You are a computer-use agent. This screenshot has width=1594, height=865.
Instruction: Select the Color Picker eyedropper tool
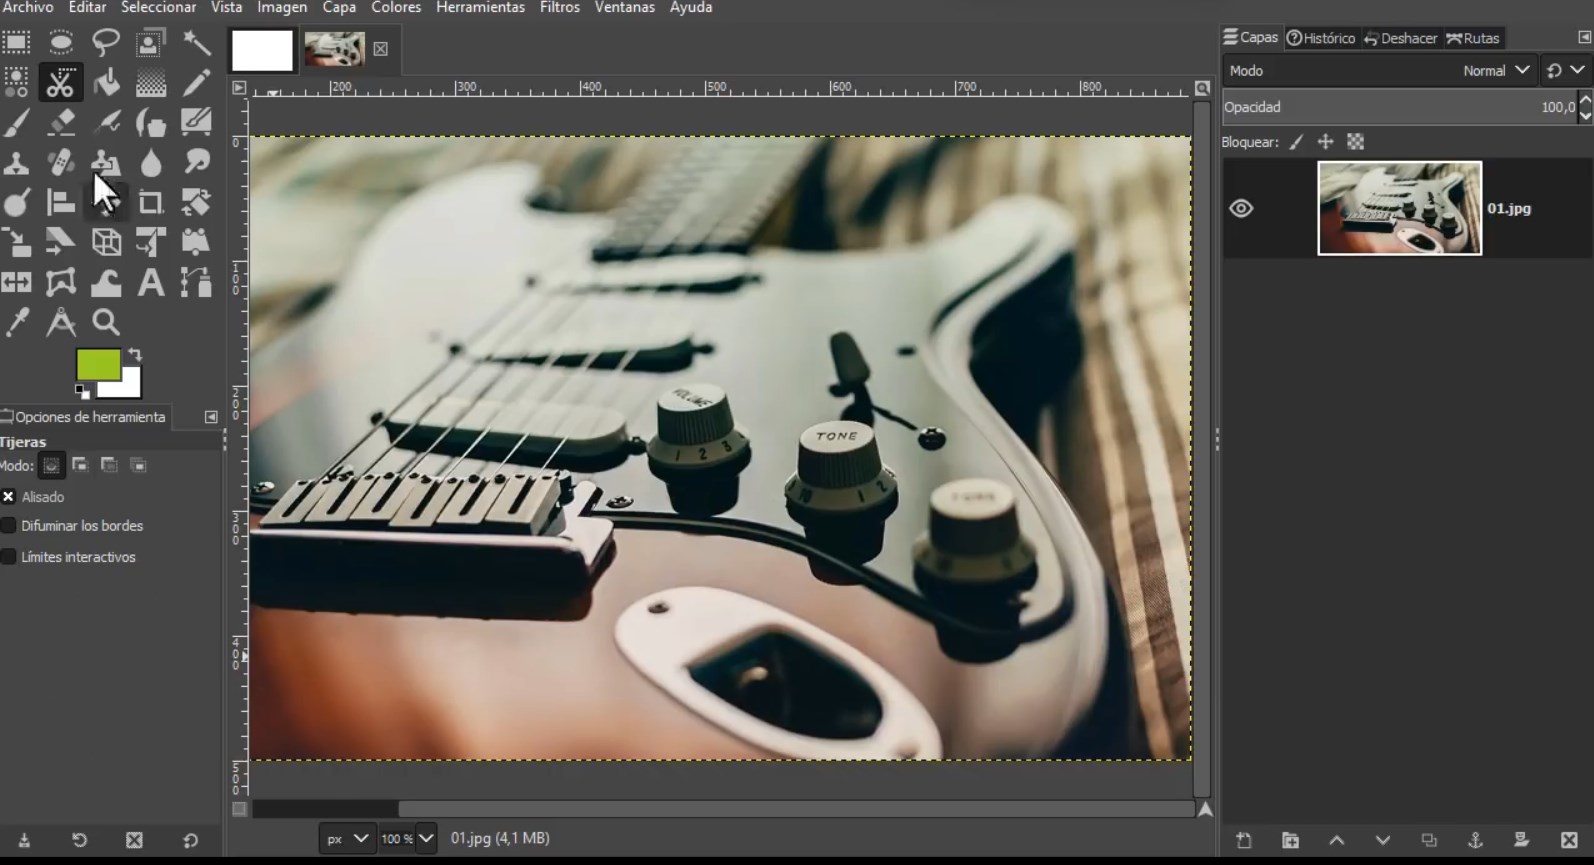(16, 322)
